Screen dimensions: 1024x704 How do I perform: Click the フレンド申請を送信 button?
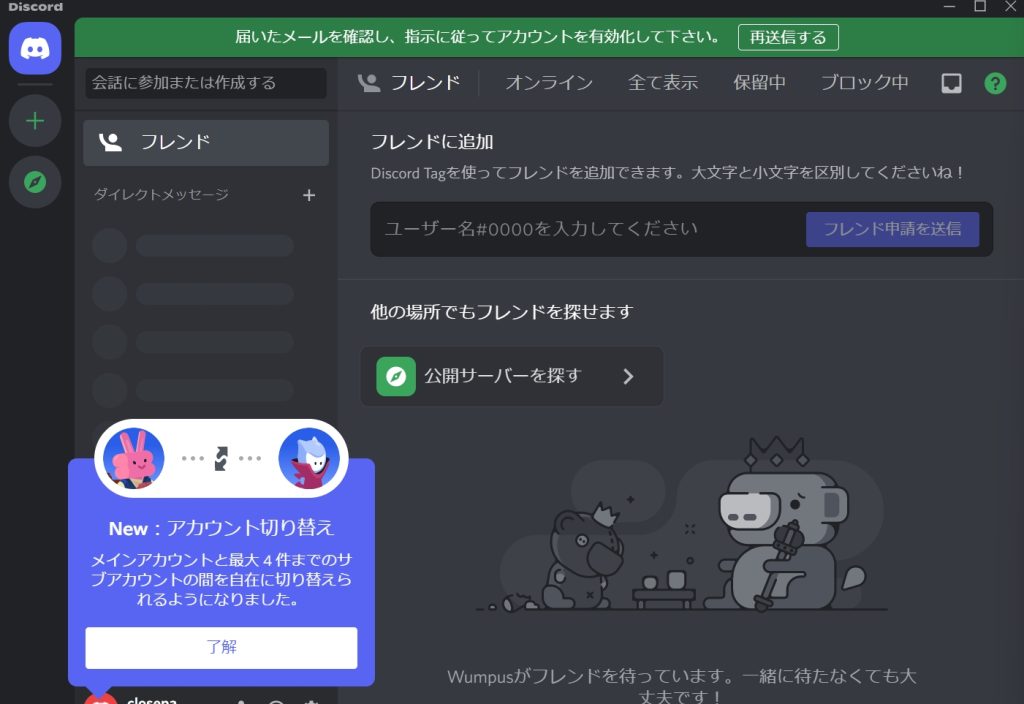[892, 229]
